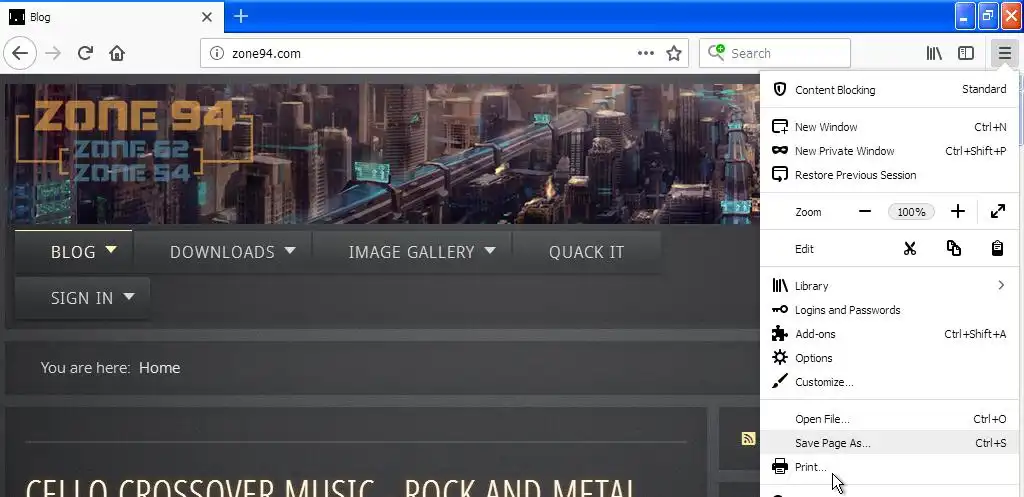
Task: Open Options from the menu
Action: coord(889,358)
